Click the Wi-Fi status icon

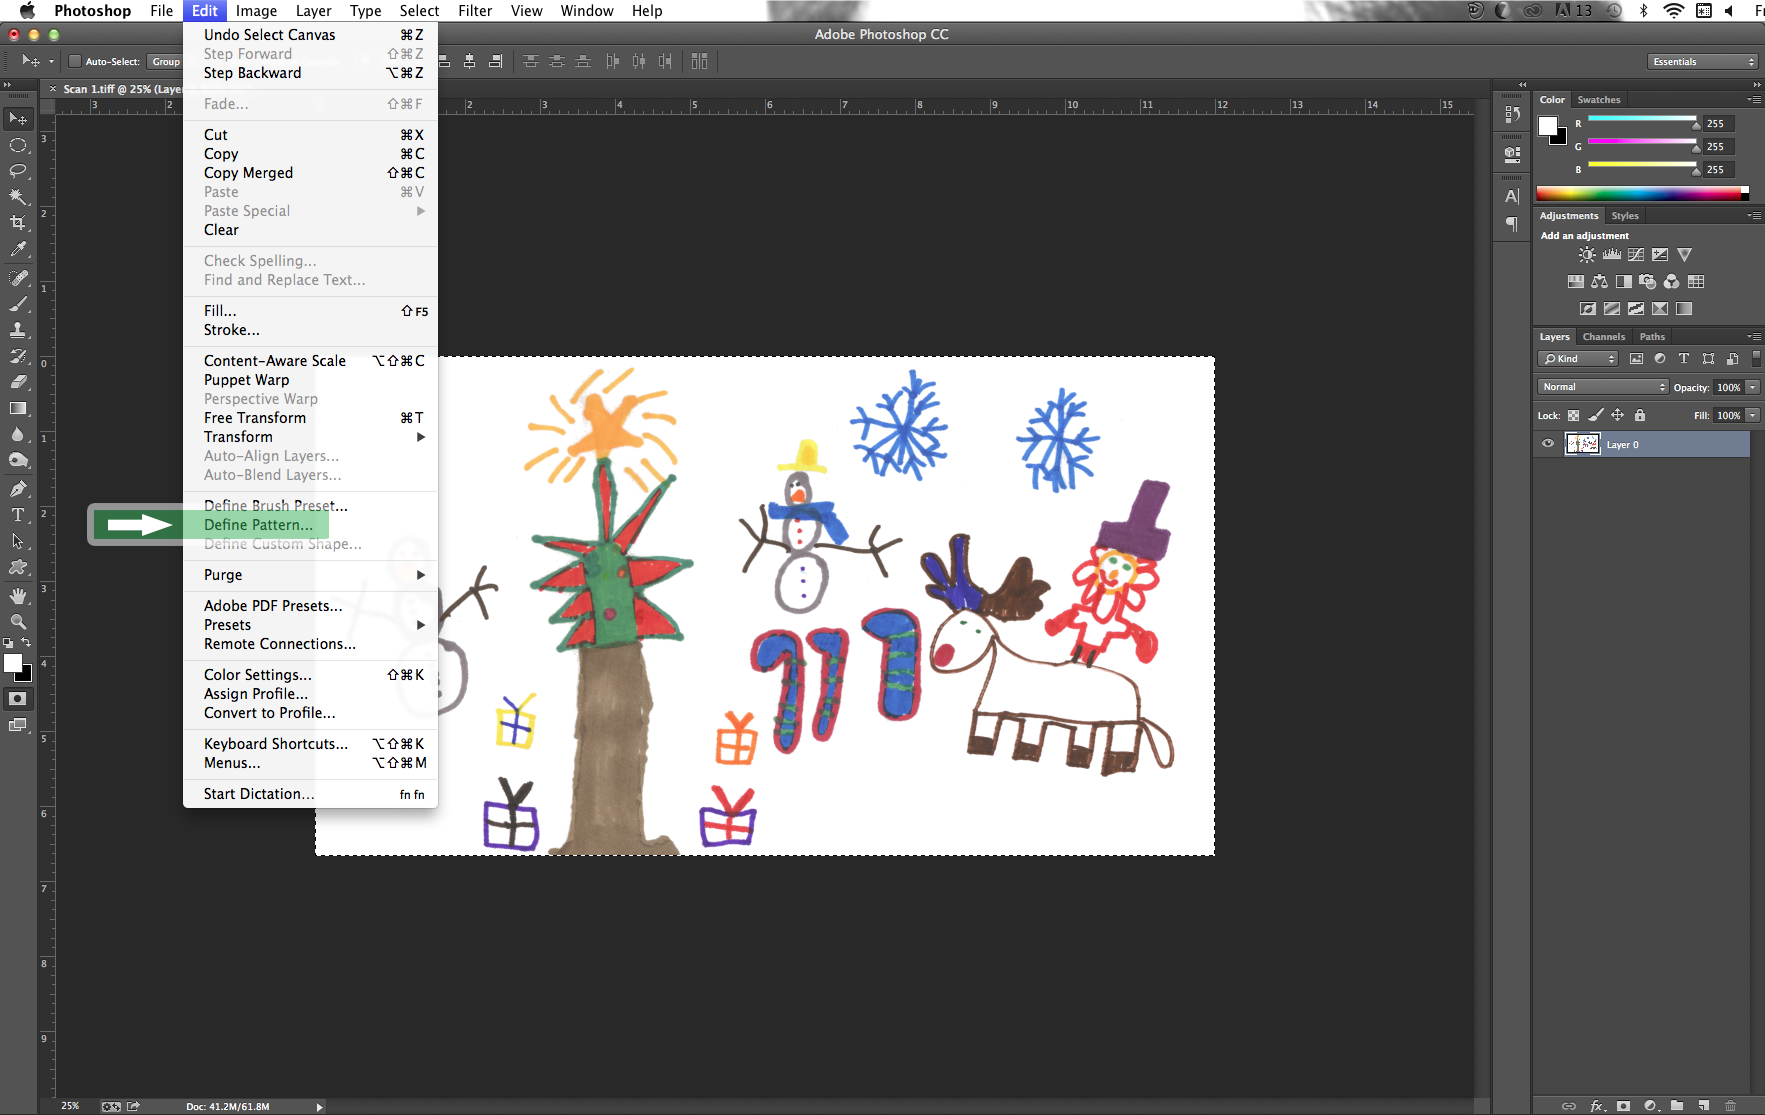1673,11
